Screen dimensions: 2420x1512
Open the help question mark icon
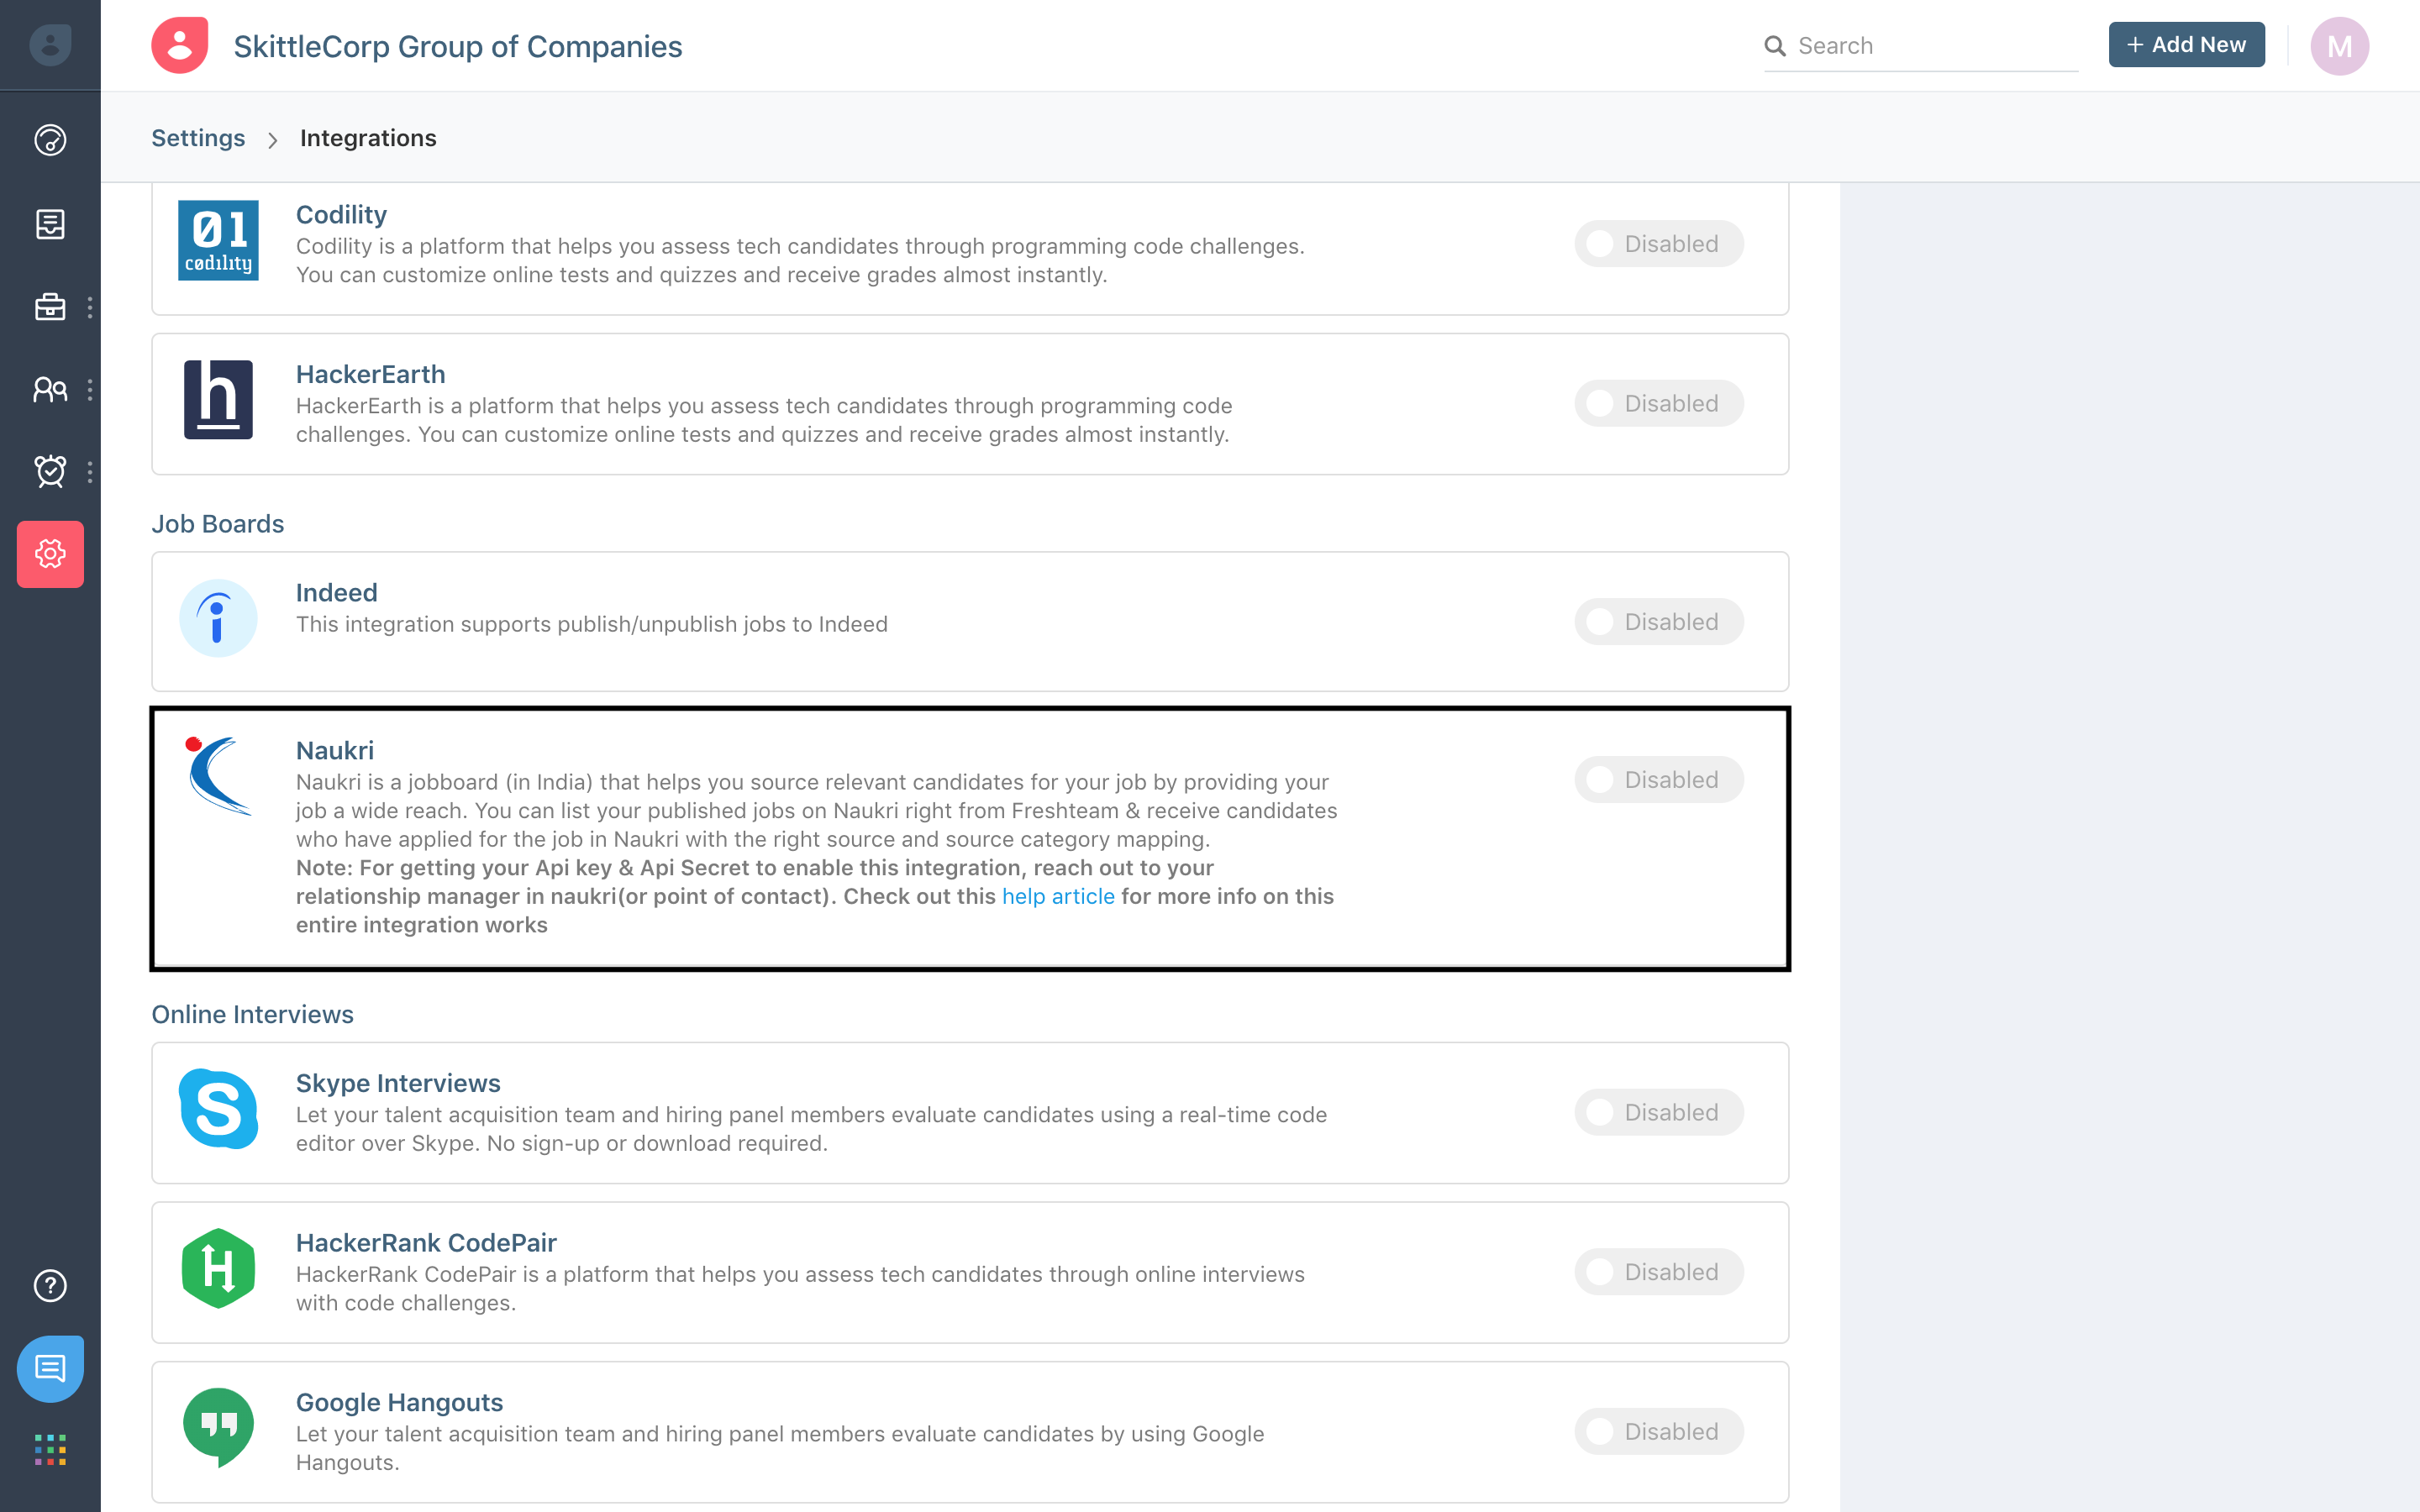pos(50,1285)
